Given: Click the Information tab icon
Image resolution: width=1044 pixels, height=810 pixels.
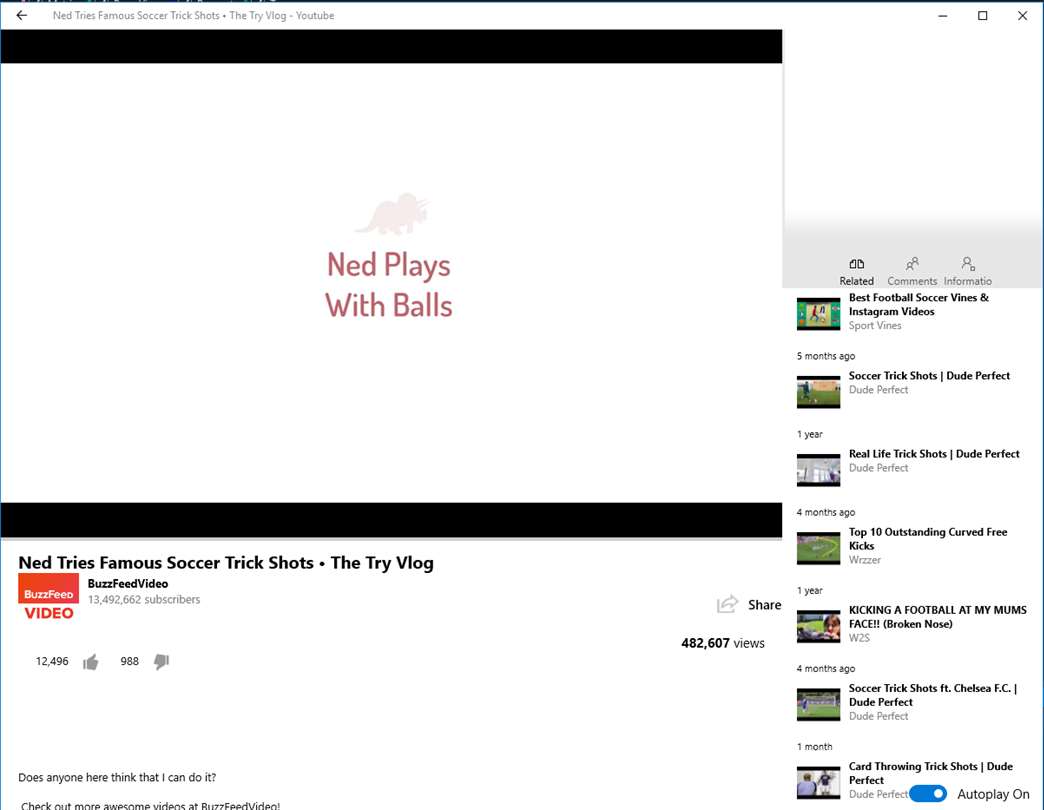Looking at the screenshot, I should click(x=968, y=264).
